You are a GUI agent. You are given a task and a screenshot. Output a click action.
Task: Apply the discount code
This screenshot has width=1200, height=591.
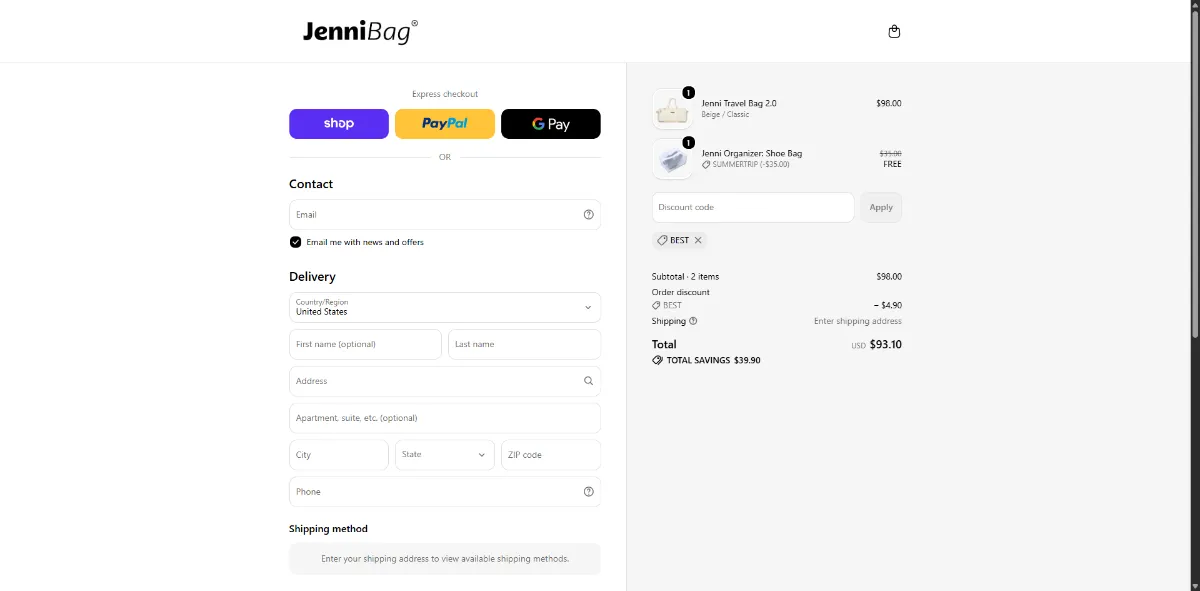pos(881,207)
